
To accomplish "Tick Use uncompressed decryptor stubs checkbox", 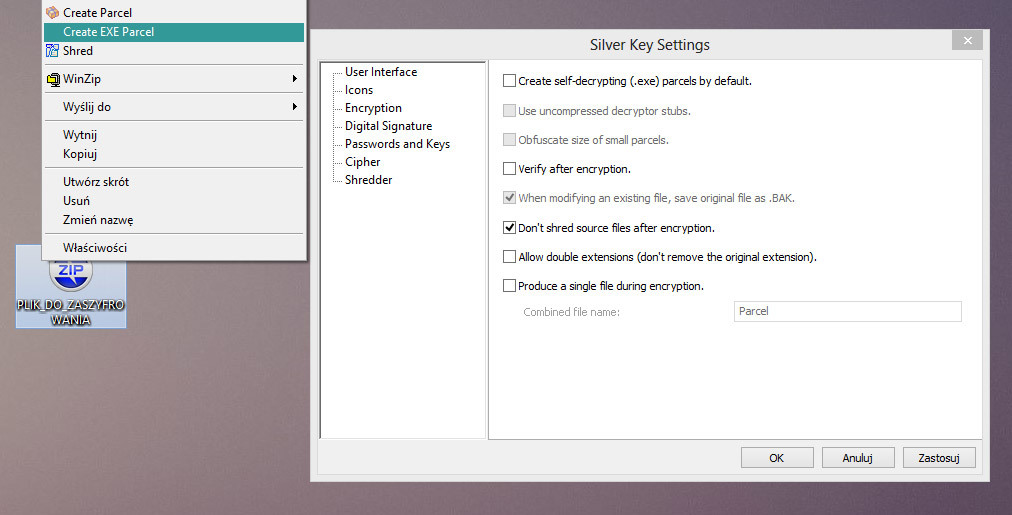I will click(509, 110).
